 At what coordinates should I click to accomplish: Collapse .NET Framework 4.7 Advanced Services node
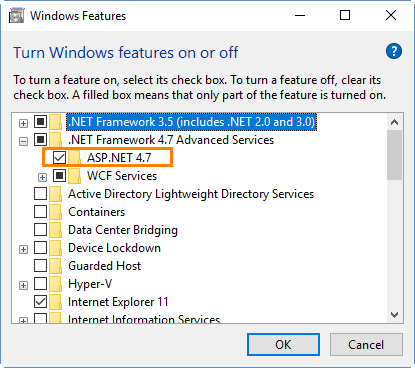[x=23, y=141]
